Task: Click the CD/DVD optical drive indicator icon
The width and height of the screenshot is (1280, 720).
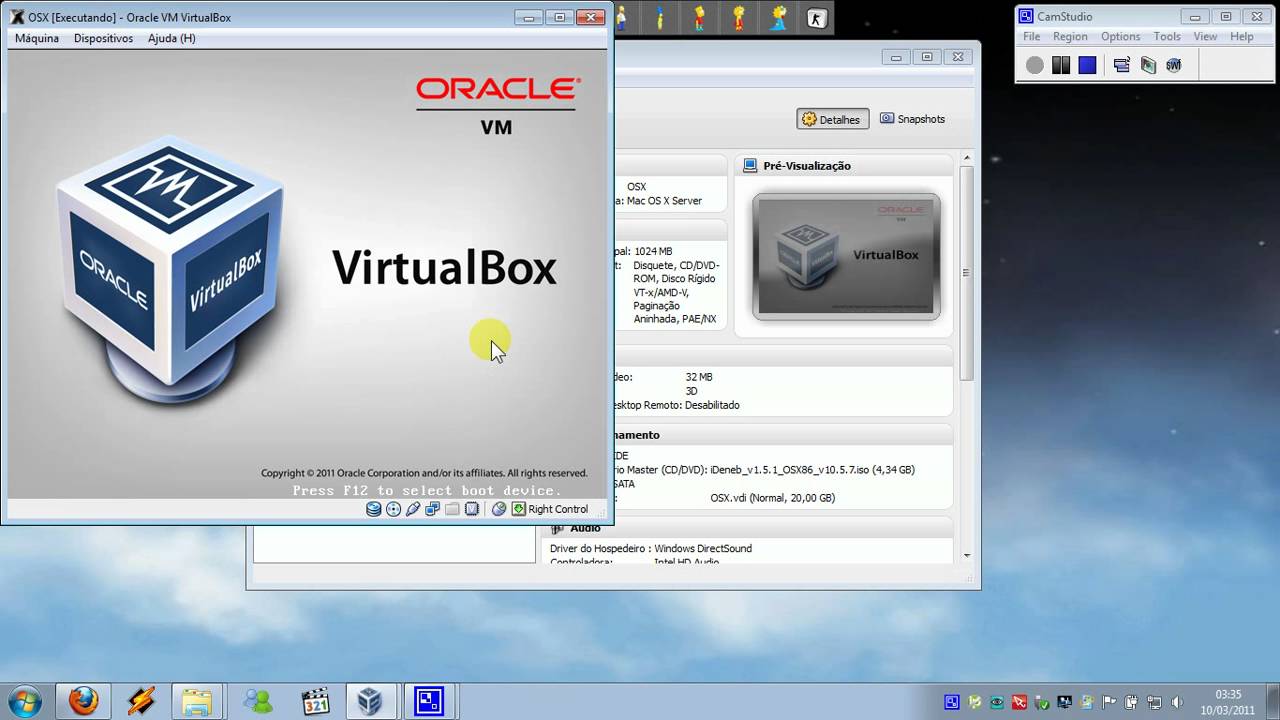Action: pyautogui.click(x=393, y=509)
